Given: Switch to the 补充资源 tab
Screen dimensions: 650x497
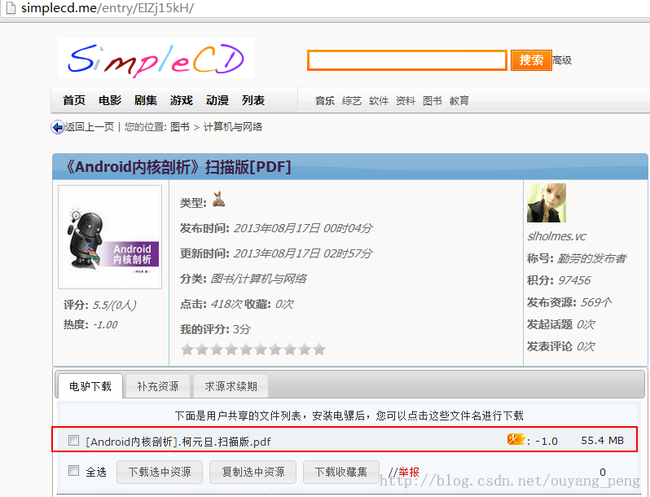Looking at the screenshot, I should click(158, 386).
